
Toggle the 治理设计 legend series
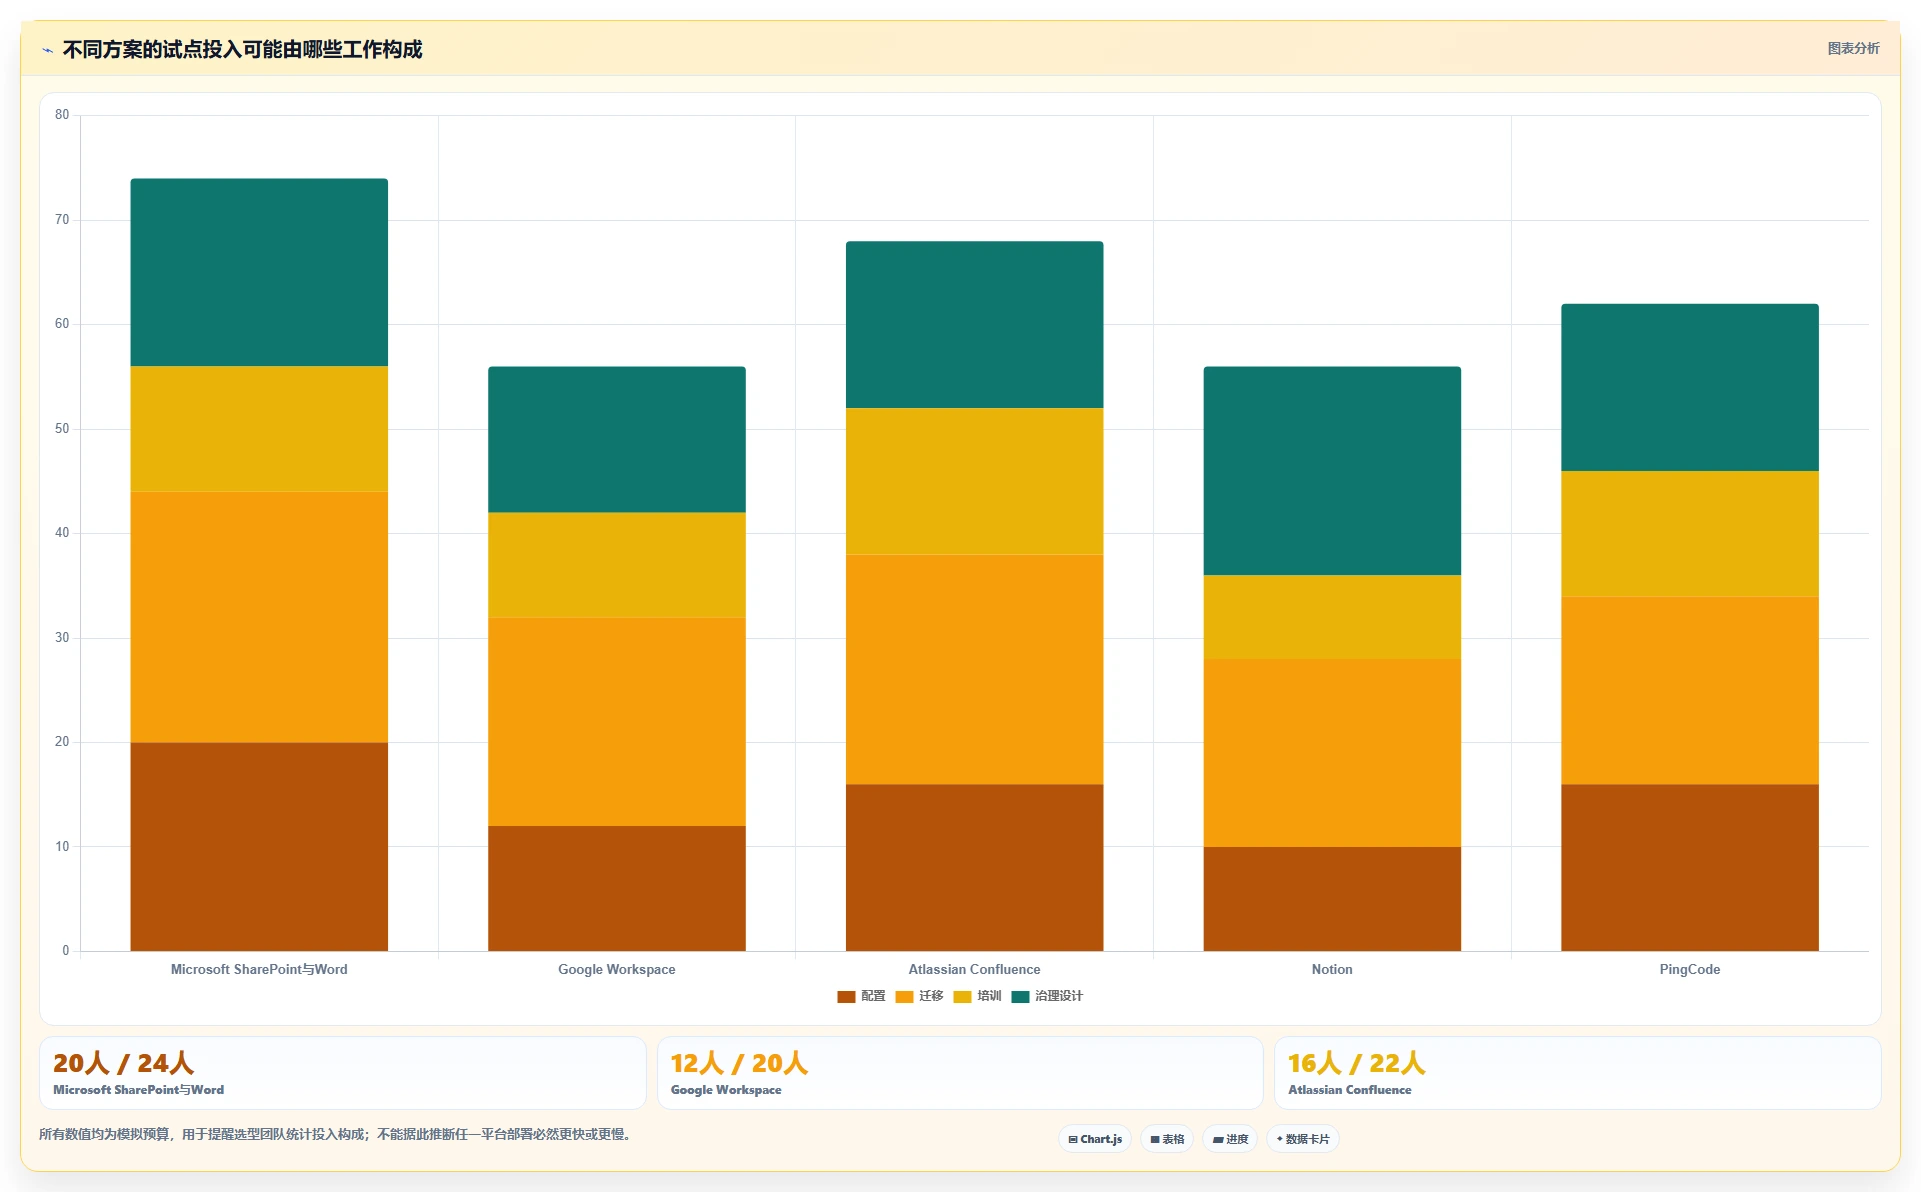(x=1047, y=996)
